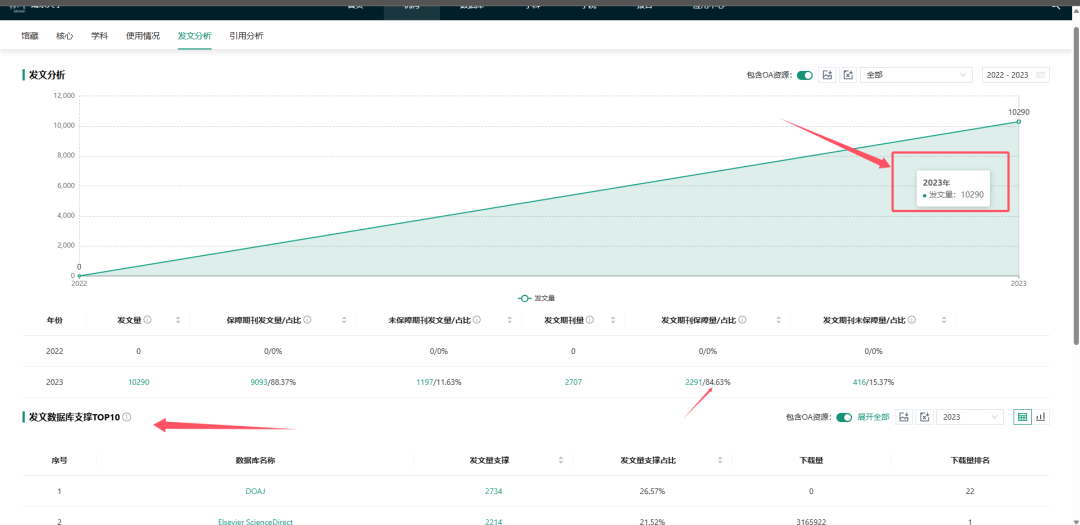The image size is (1080, 525).
Task: Click the 展开全部 link
Action: (x=873, y=417)
